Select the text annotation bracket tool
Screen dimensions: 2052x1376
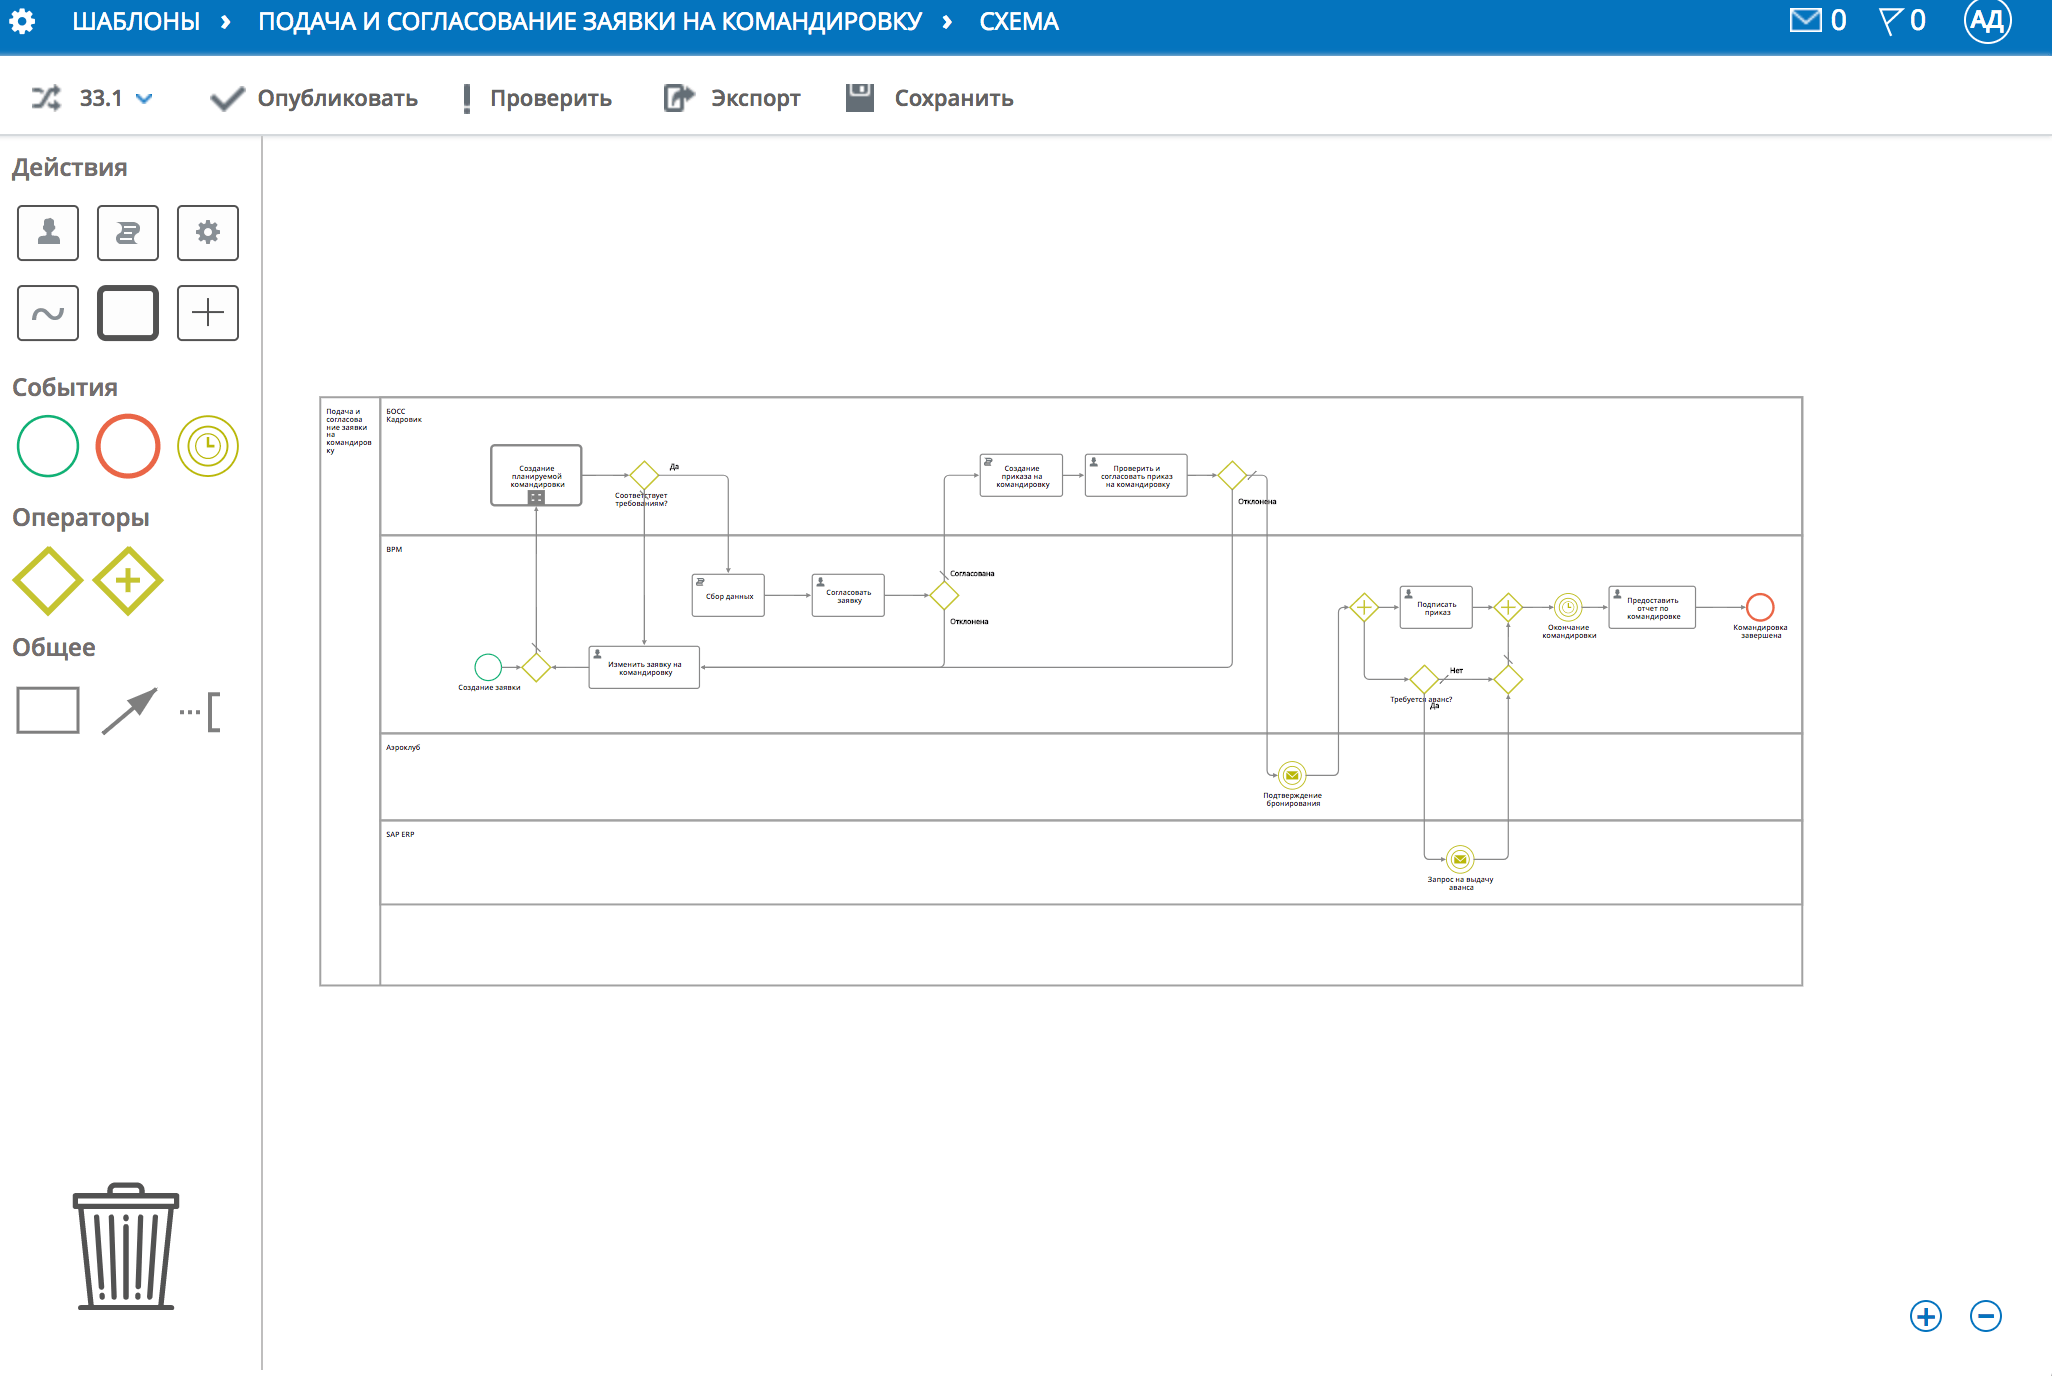[x=201, y=712]
